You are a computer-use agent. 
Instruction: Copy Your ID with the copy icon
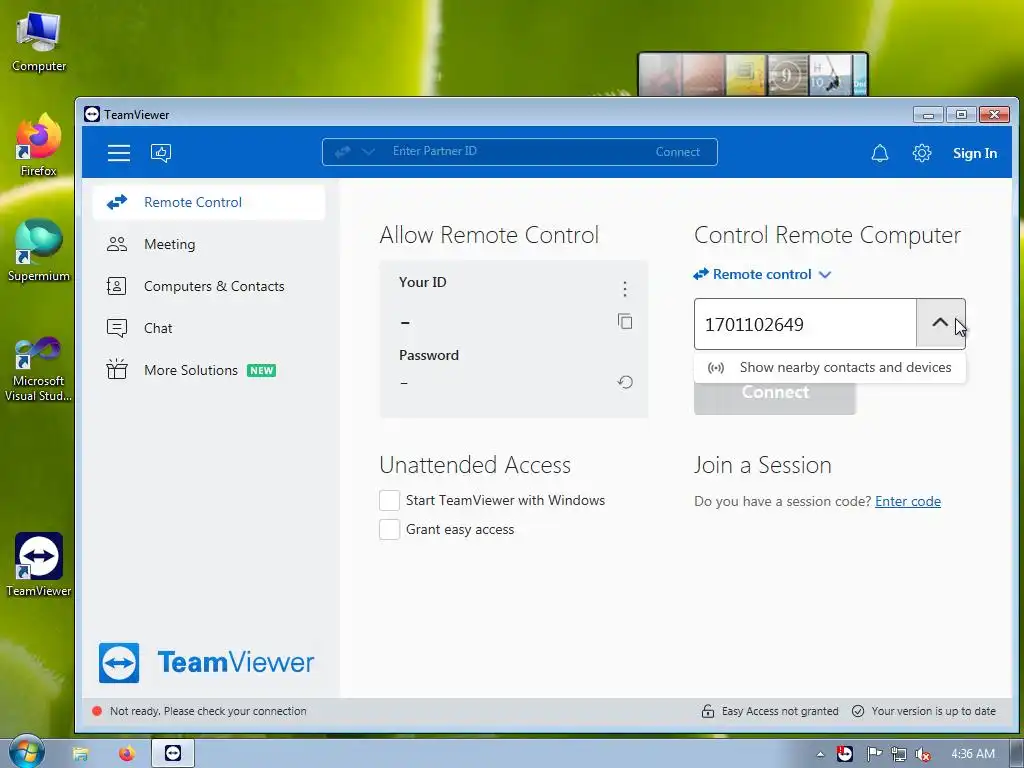click(x=624, y=321)
